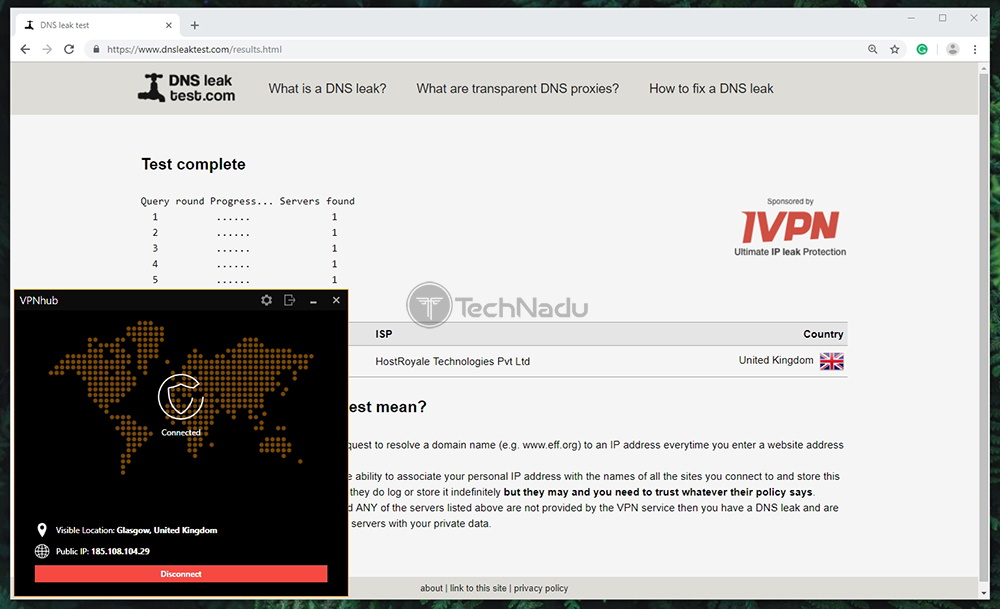Open the Chrome profile avatar
The width and height of the screenshot is (1000, 609).
coord(952,49)
